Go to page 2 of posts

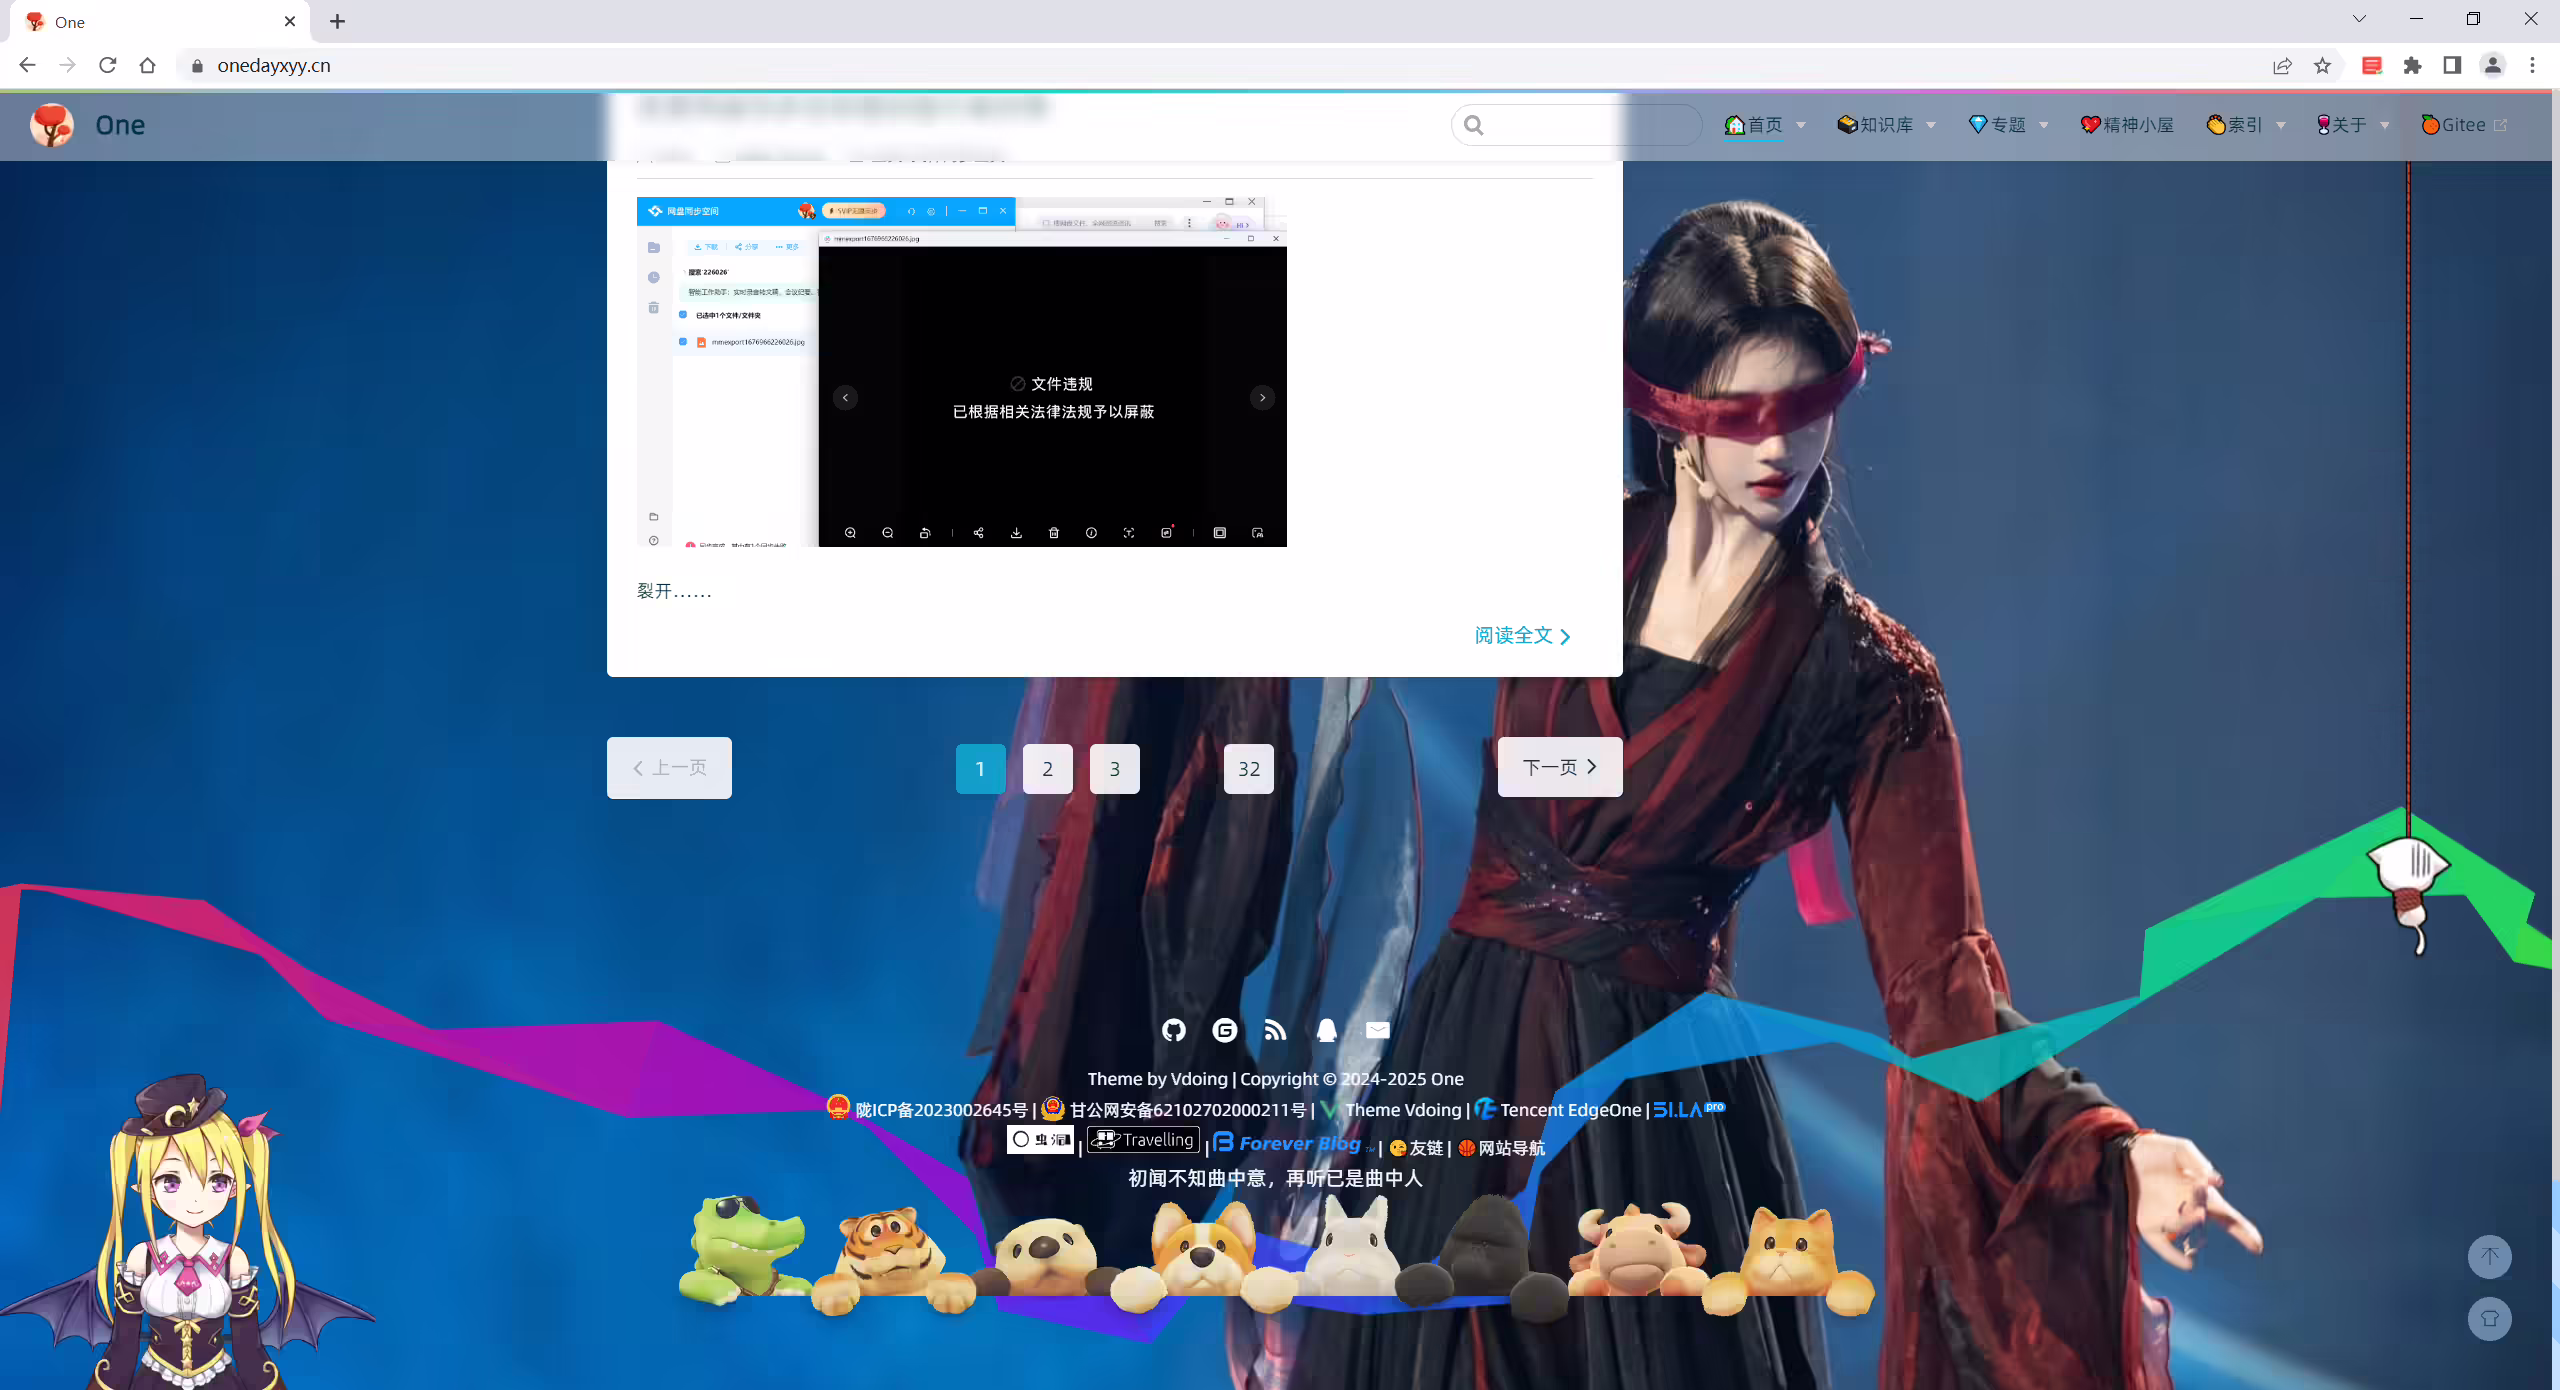(1047, 769)
